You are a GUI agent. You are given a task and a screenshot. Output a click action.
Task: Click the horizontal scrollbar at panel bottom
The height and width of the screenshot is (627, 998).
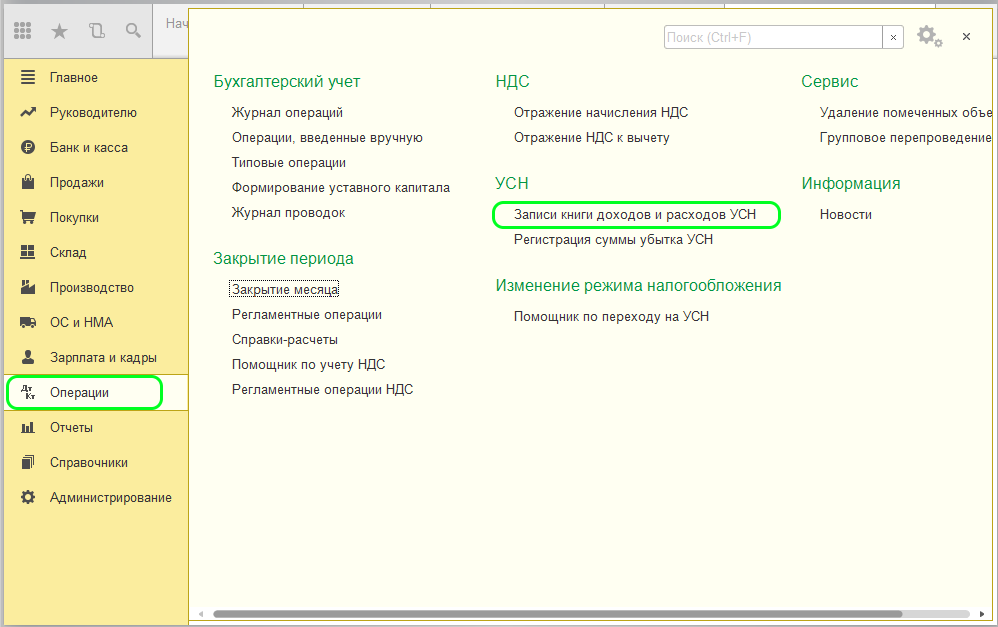557,614
